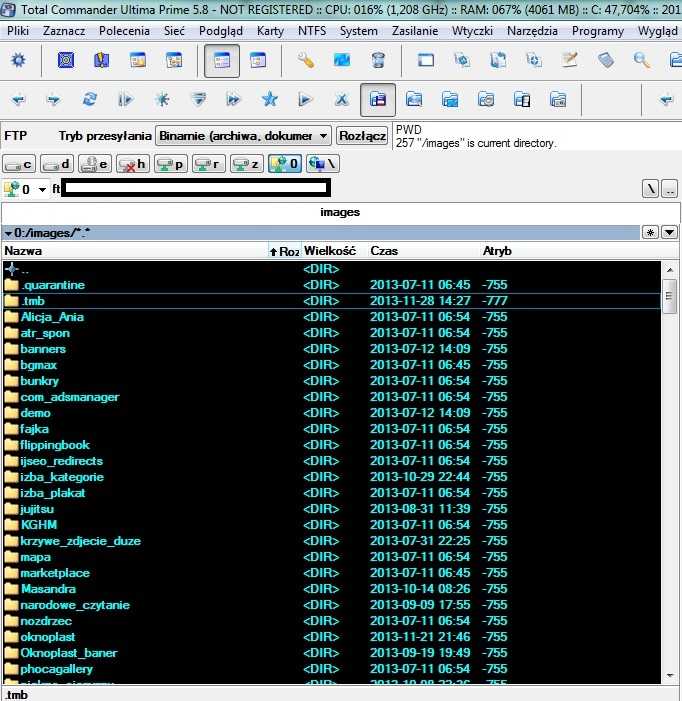This screenshot has width=682, height=701.
Task: Click the refresh arrows icon
Action: click(90, 99)
